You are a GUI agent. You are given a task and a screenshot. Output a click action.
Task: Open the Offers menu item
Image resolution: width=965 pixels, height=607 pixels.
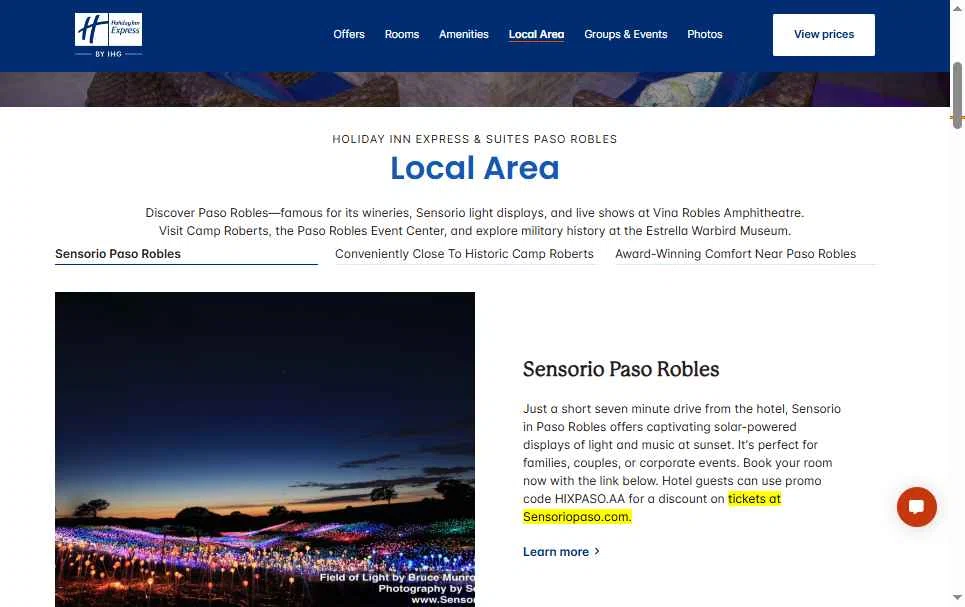pyautogui.click(x=349, y=34)
